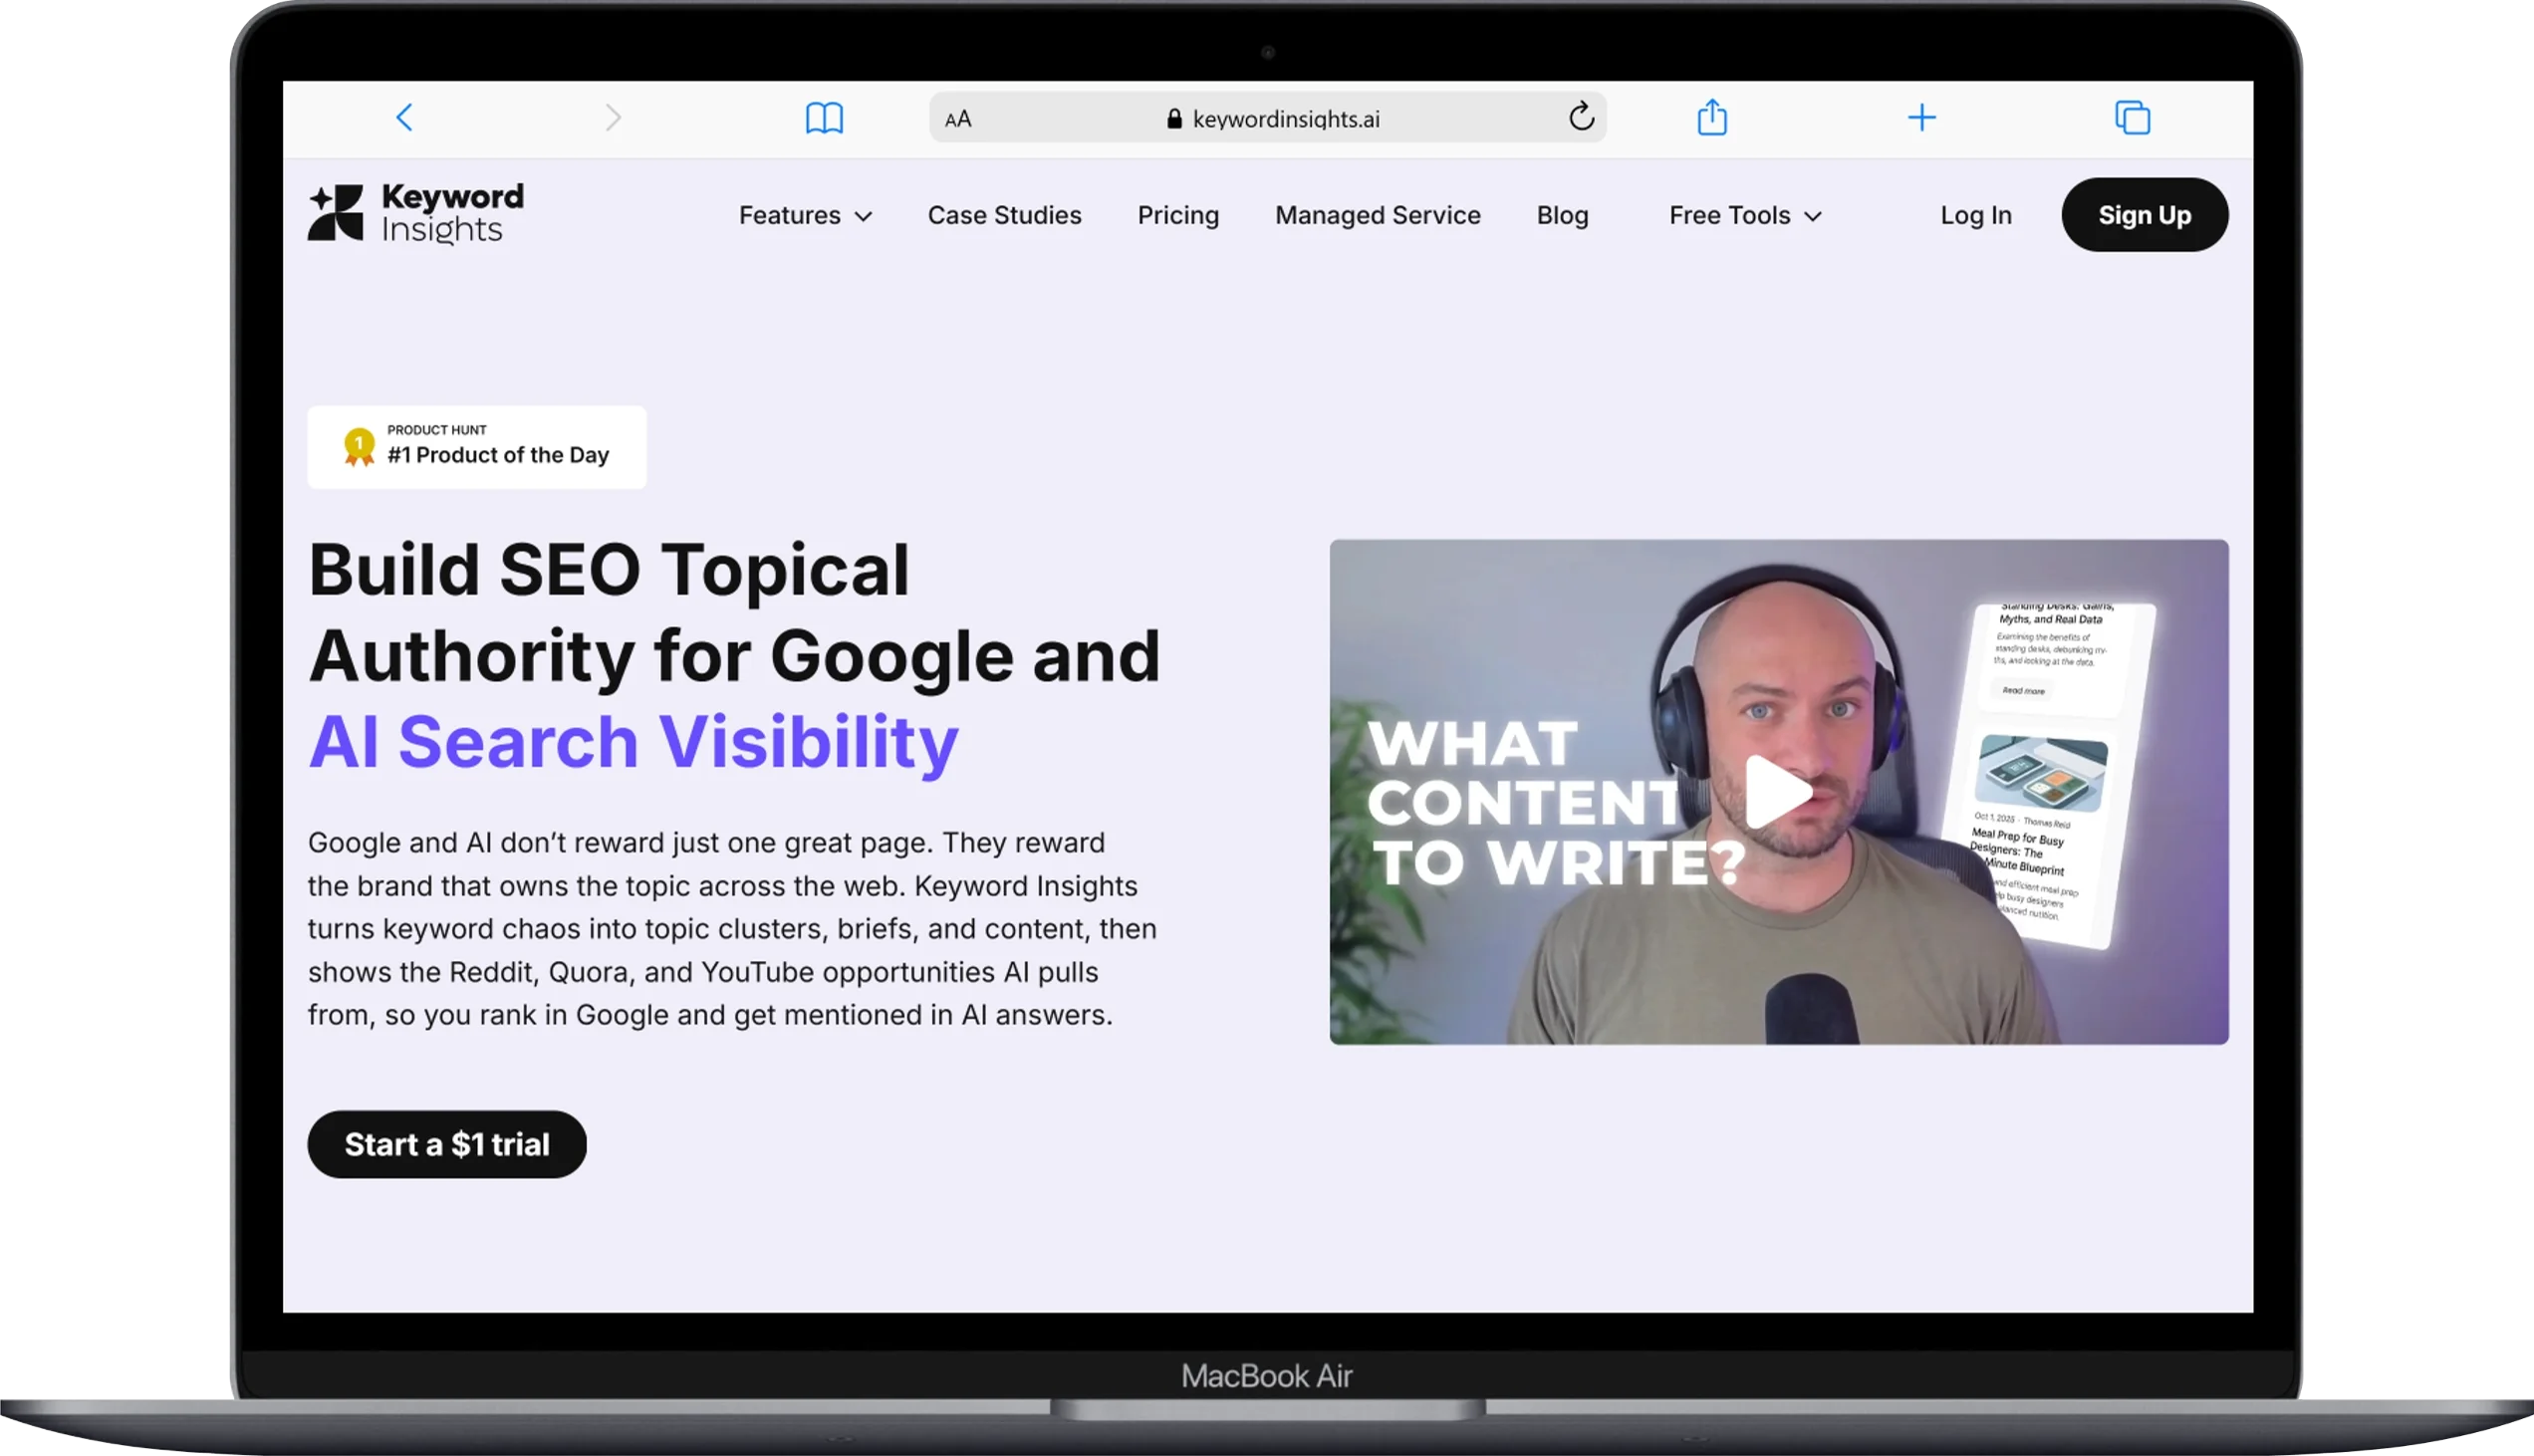This screenshot has height=1456, width=2534.
Task: Visit the Blog nav link
Action: [x=1562, y=215]
